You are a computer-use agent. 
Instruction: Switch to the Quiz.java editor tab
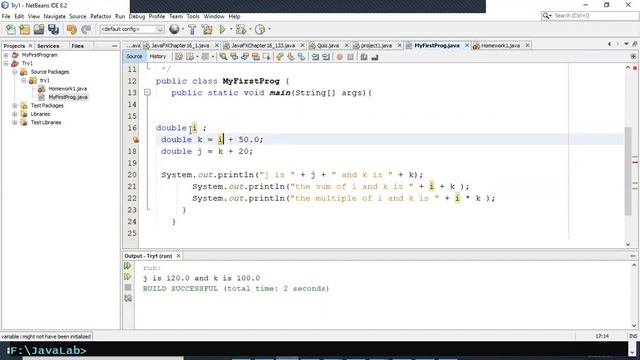pos(328,45)
